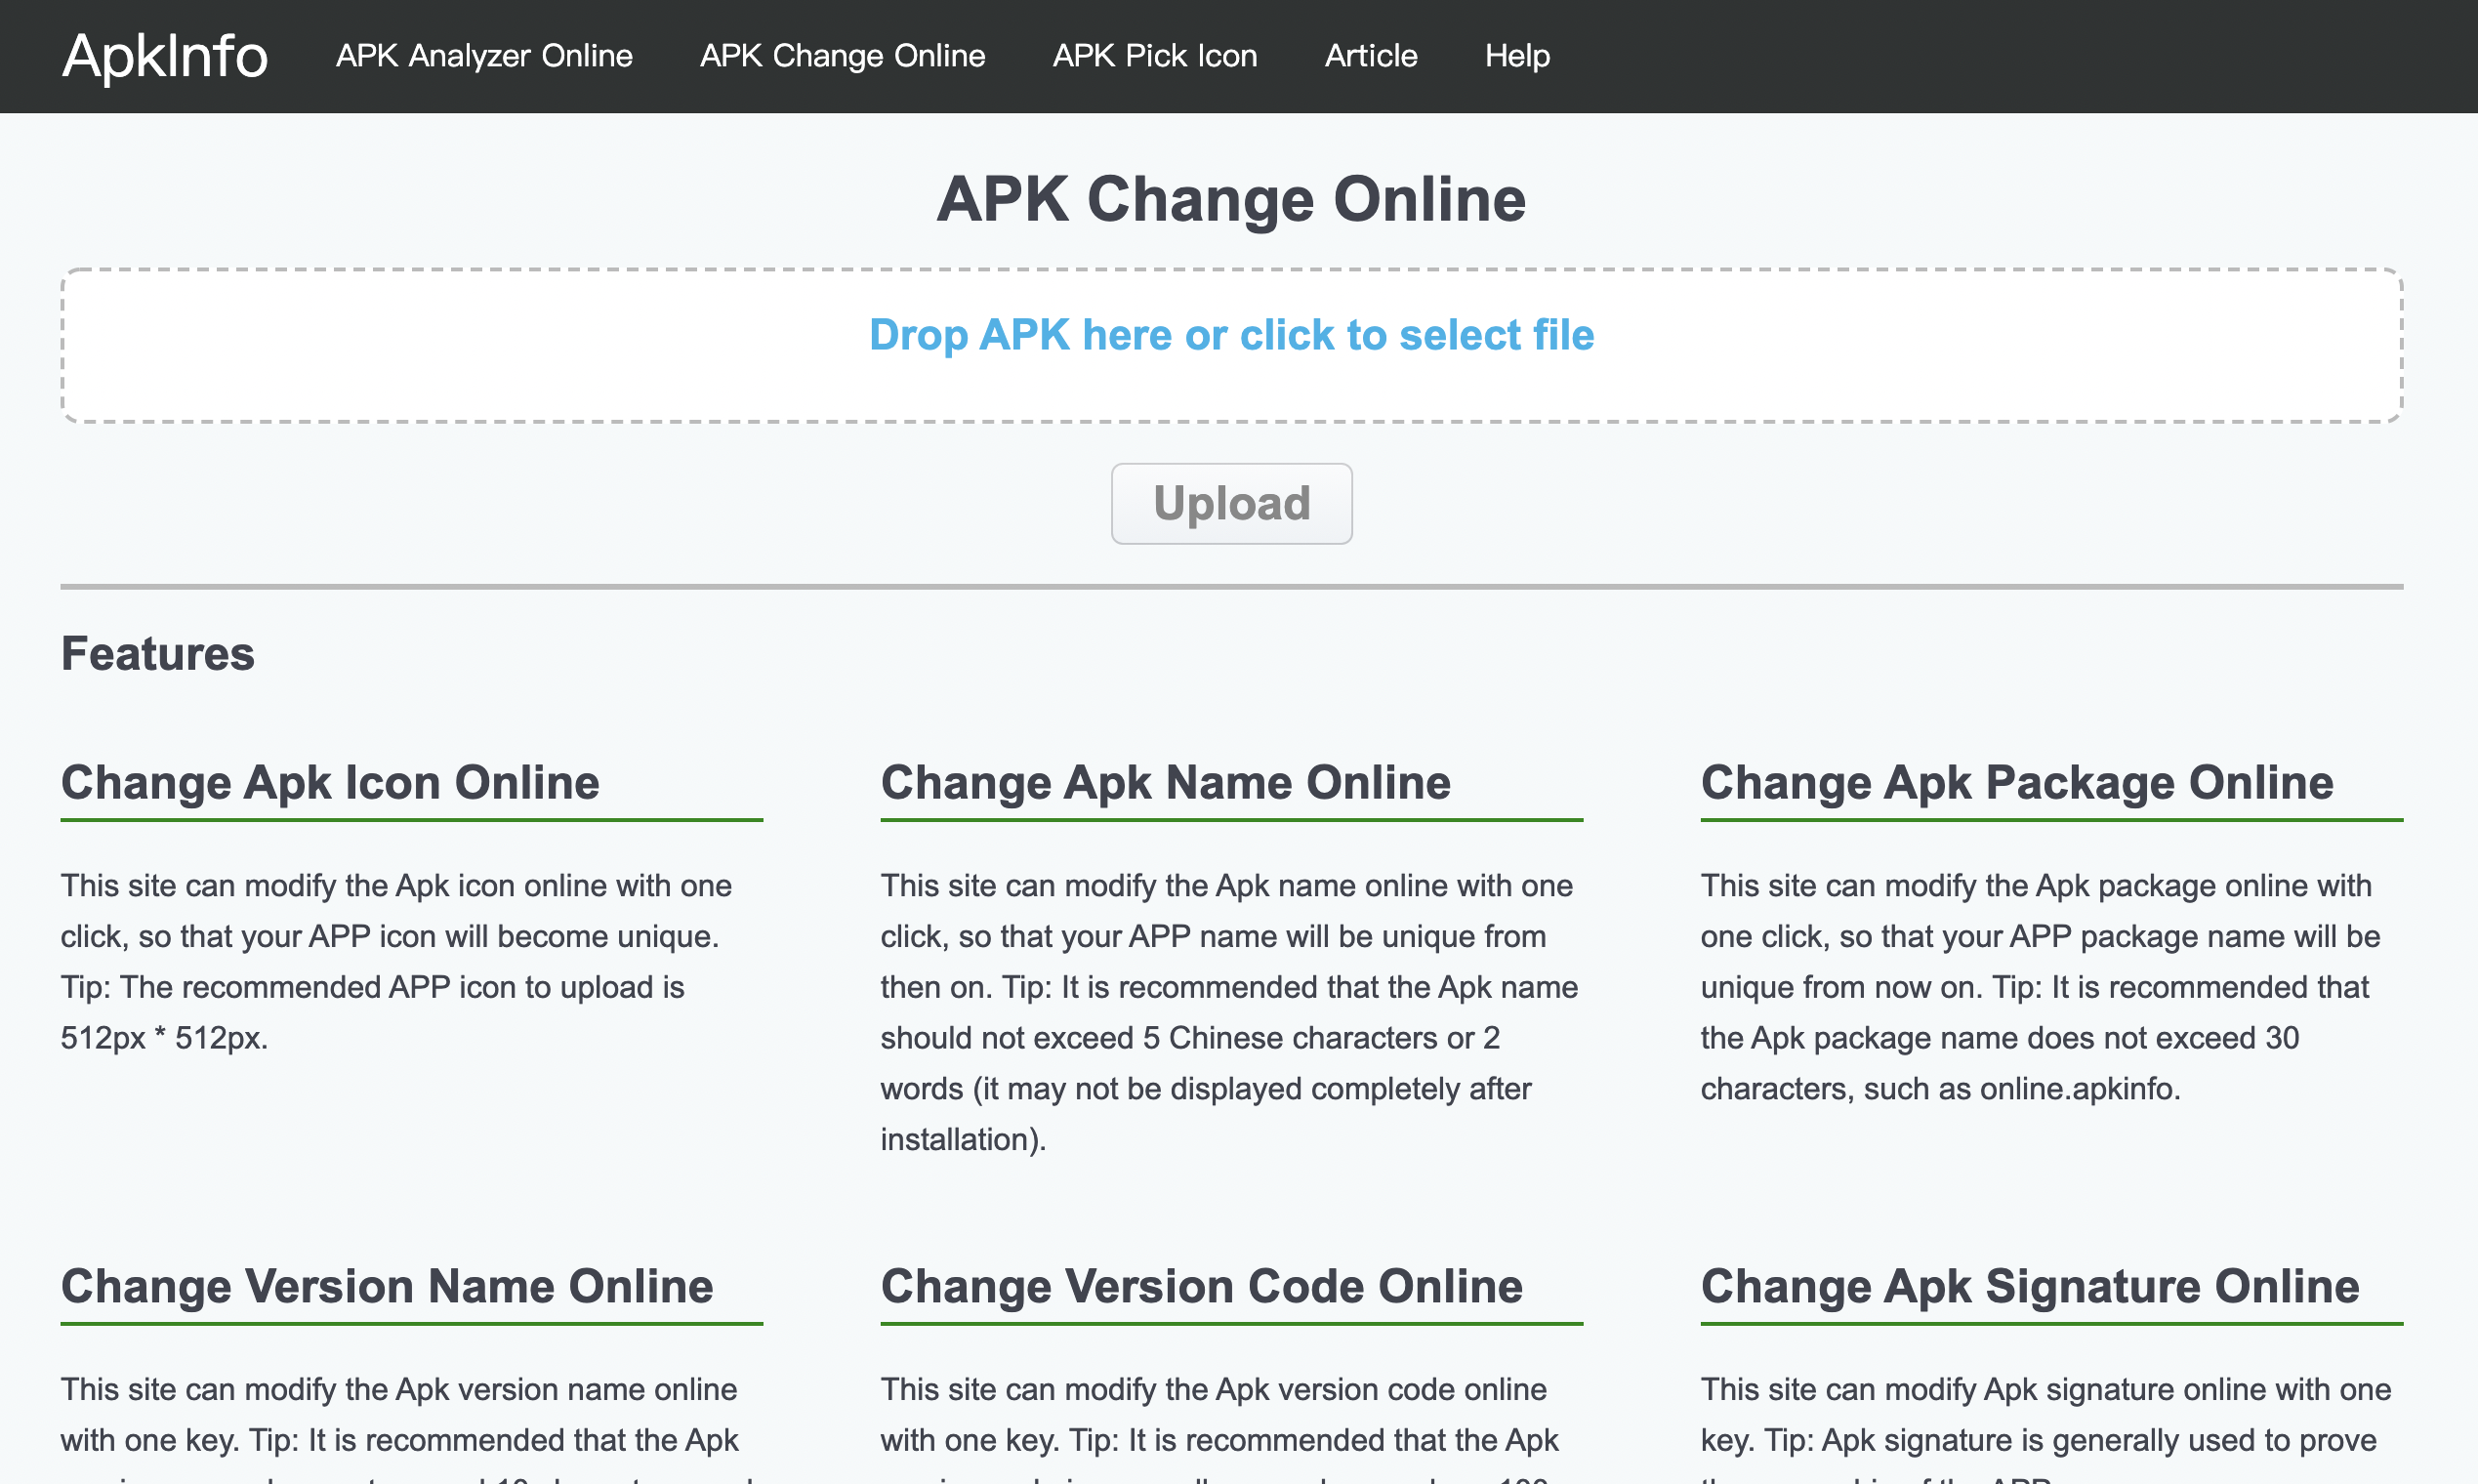Click inside the dashed file drop zone
The width and height of the screenshot is (2478, 1484).
(x=1232, y=345)
